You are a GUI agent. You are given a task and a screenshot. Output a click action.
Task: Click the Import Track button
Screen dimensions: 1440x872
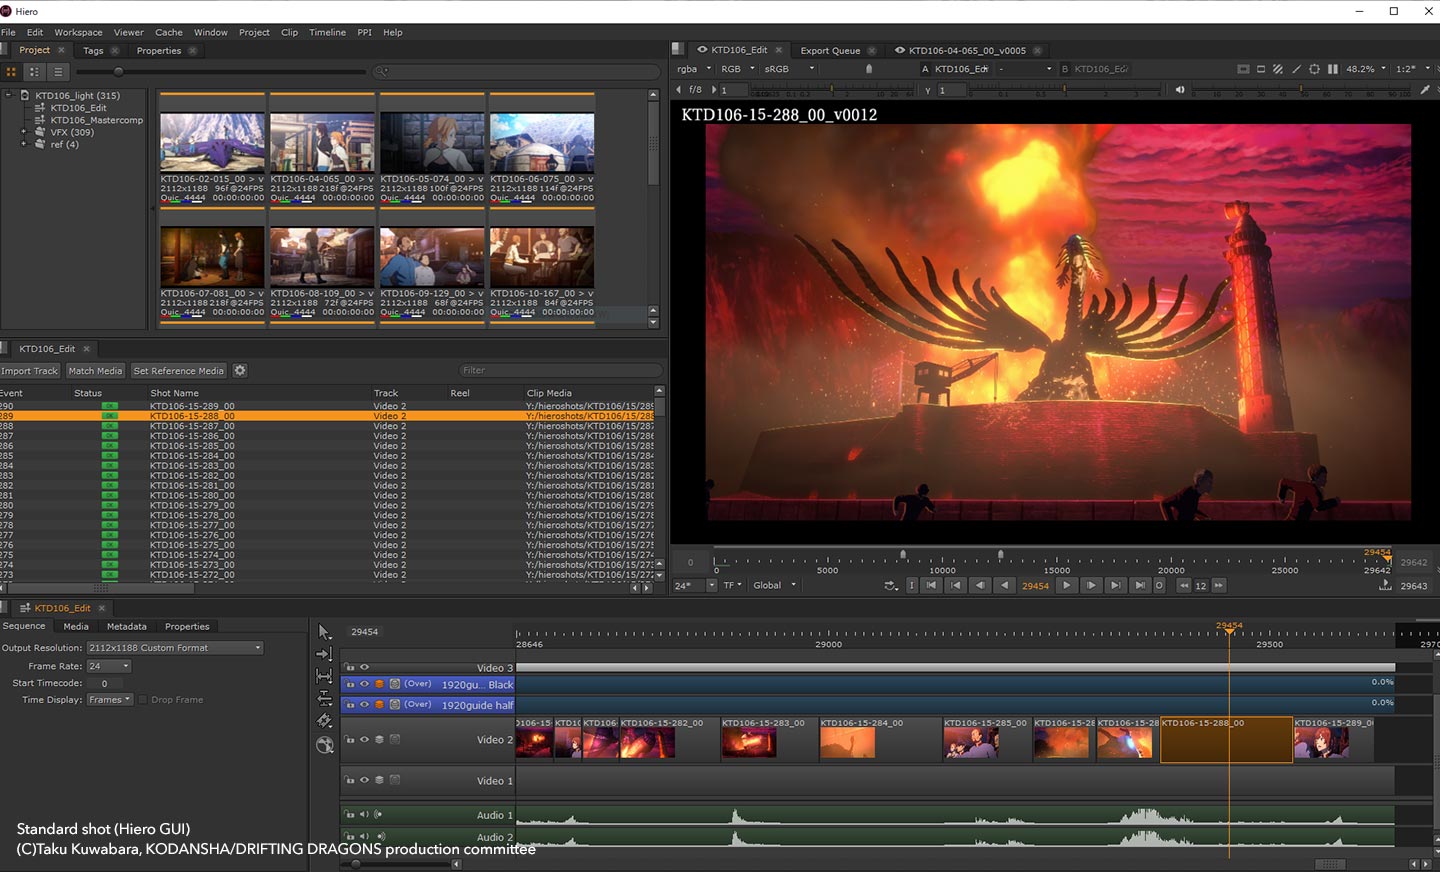[x=30, y=371]
